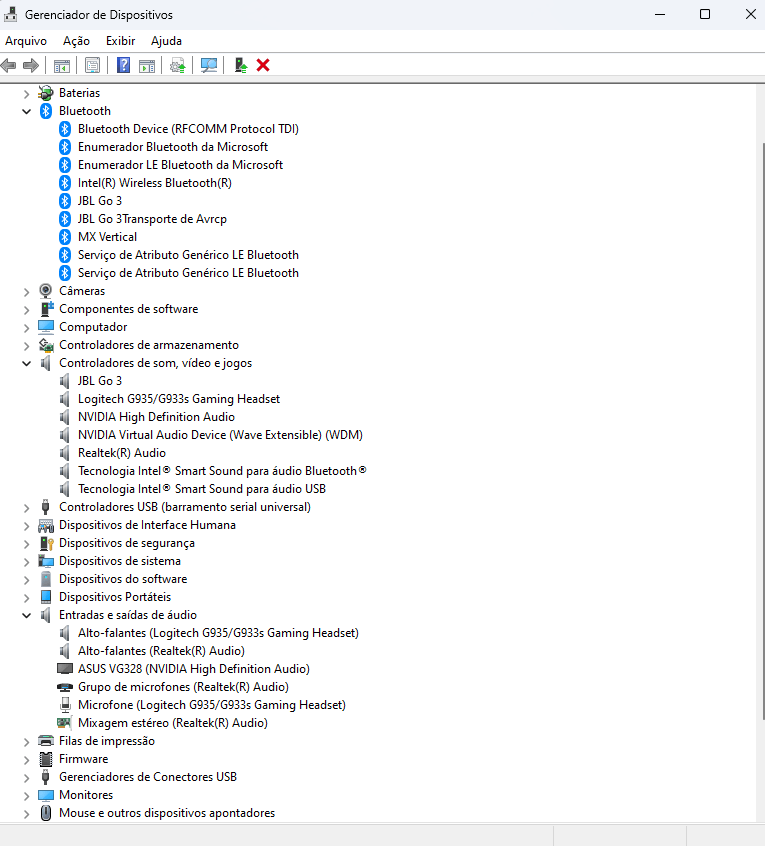This screenshot has width=765, height=846.
Task: Click the show/hide action pane toolbar icon
Action: point(147,66)
